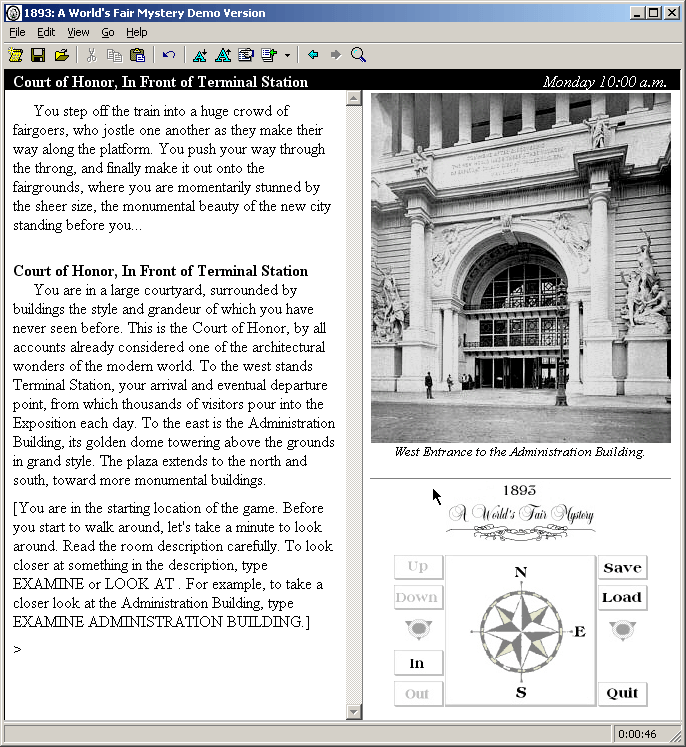Click the '1893 A World's Fair Mystery' logo
Image resolution: width=686 pixels, height=747 pixels.
[x=520, y=513]
